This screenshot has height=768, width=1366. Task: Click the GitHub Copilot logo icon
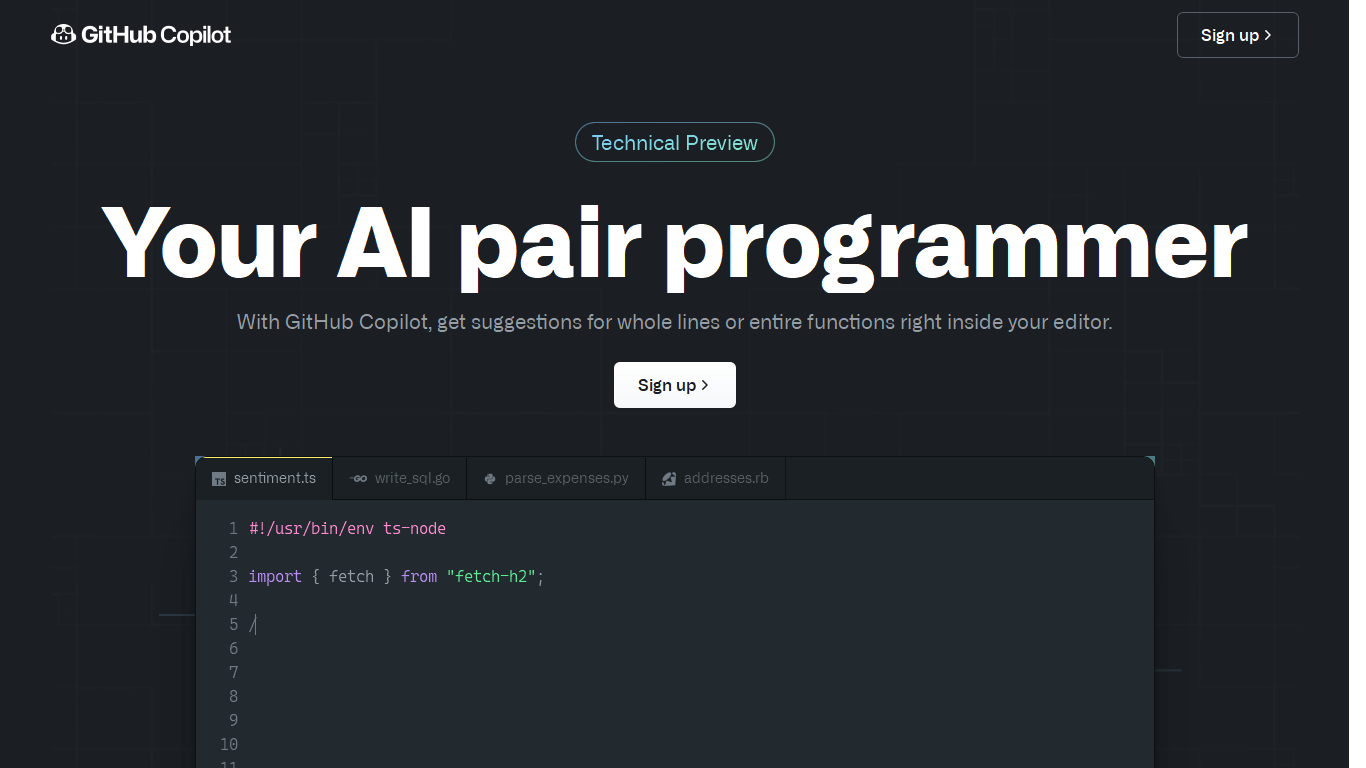[64, 35]
